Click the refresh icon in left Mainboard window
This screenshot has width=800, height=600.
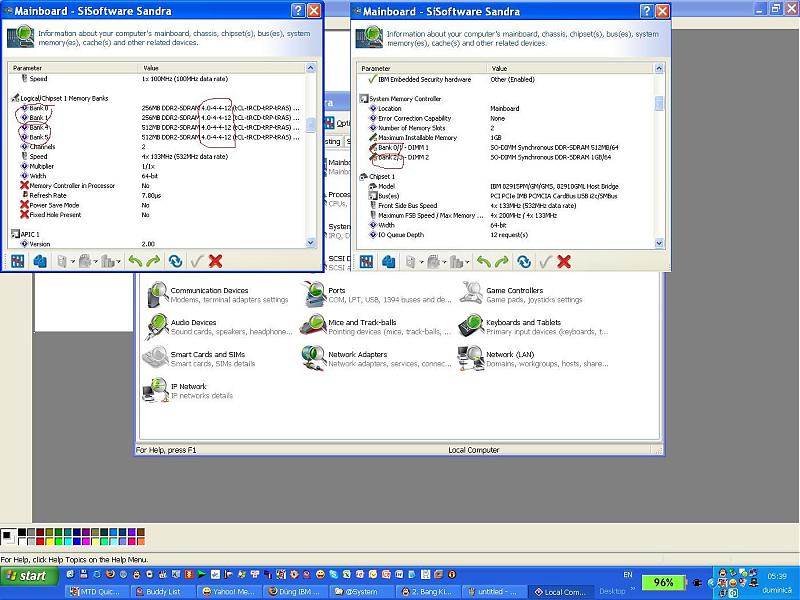click(x=175, y=261)
